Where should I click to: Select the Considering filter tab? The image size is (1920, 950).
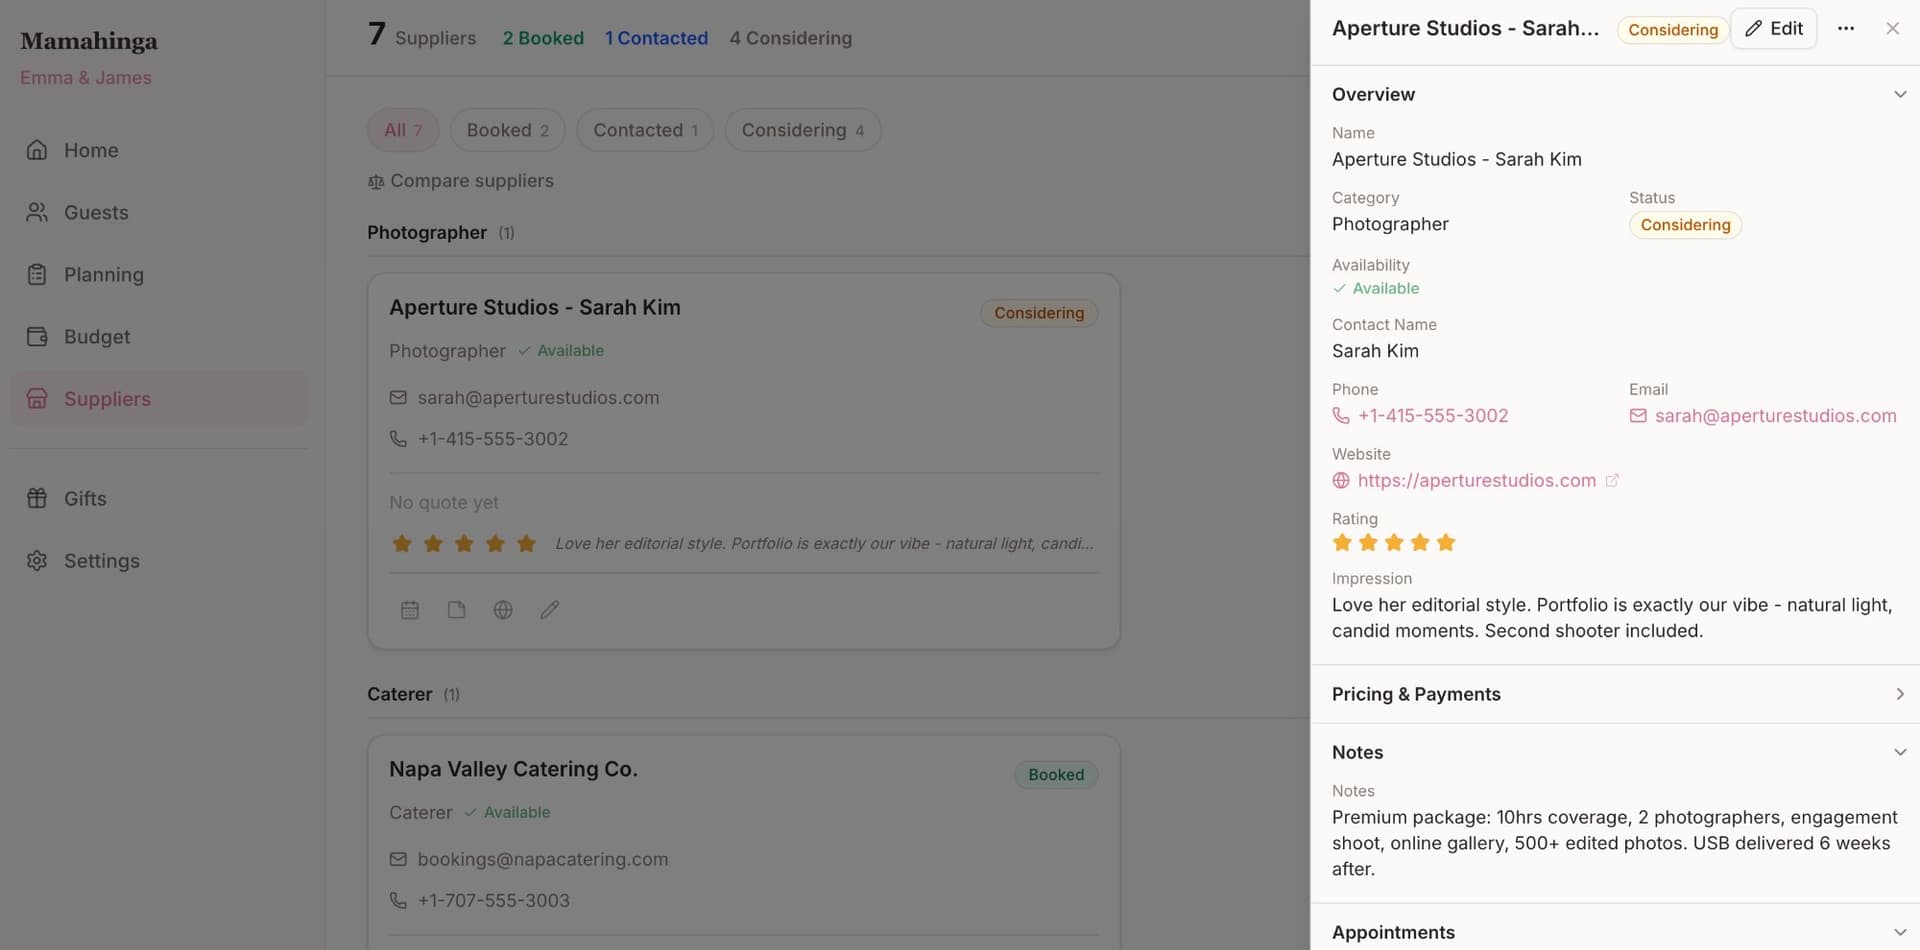[802, 130]
